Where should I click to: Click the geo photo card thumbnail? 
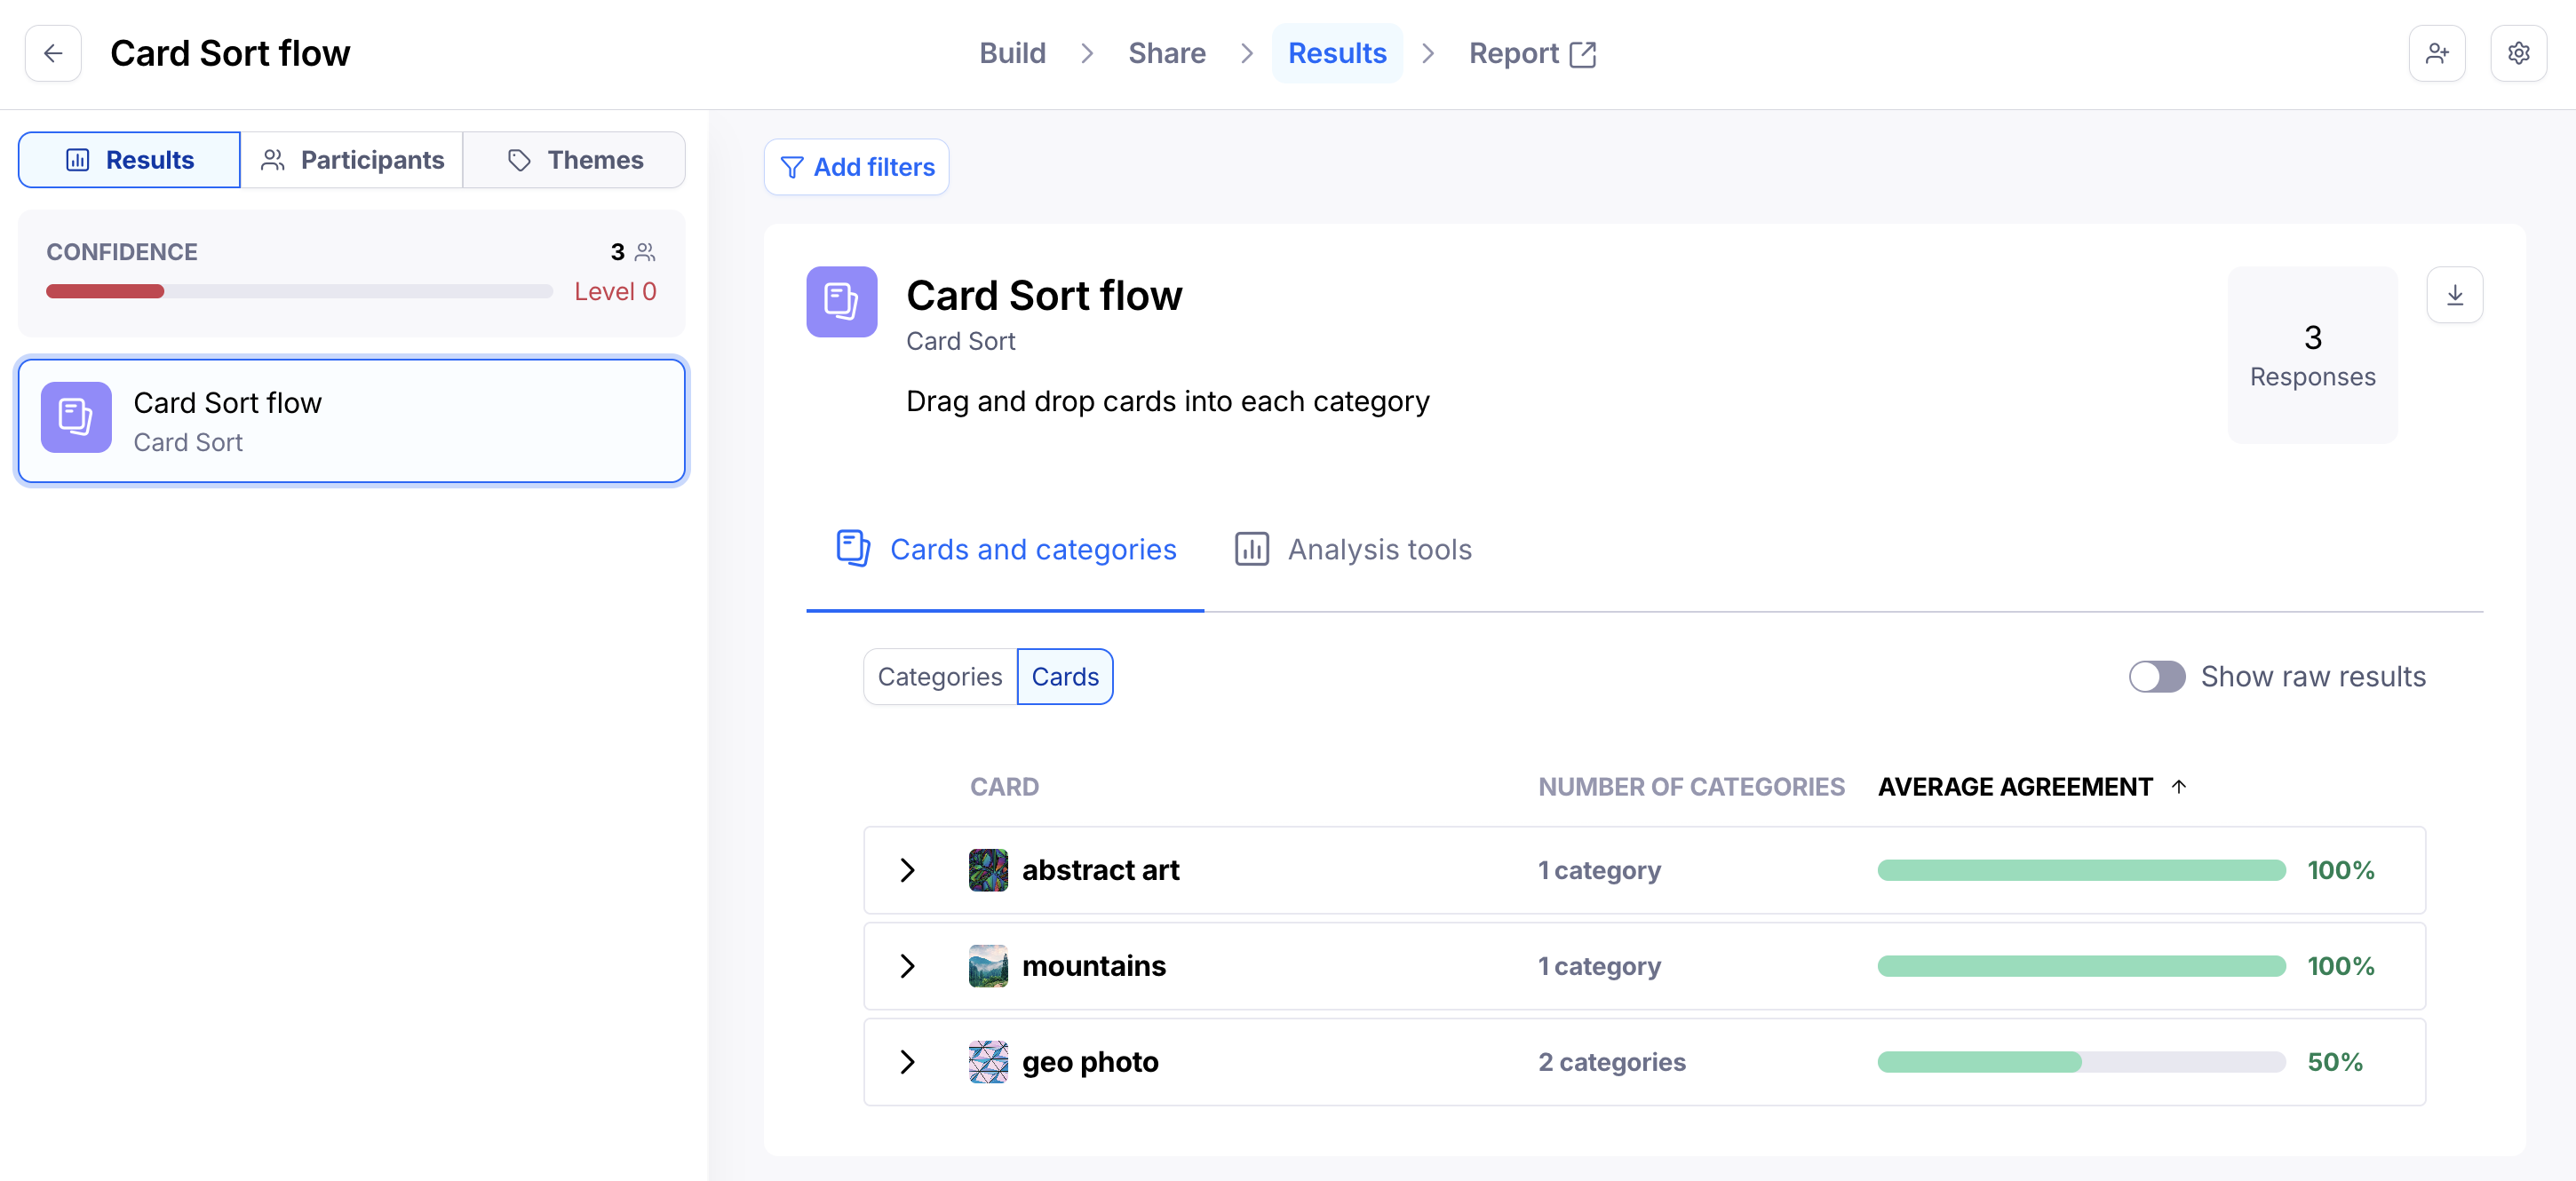[x=987, y=1062]
